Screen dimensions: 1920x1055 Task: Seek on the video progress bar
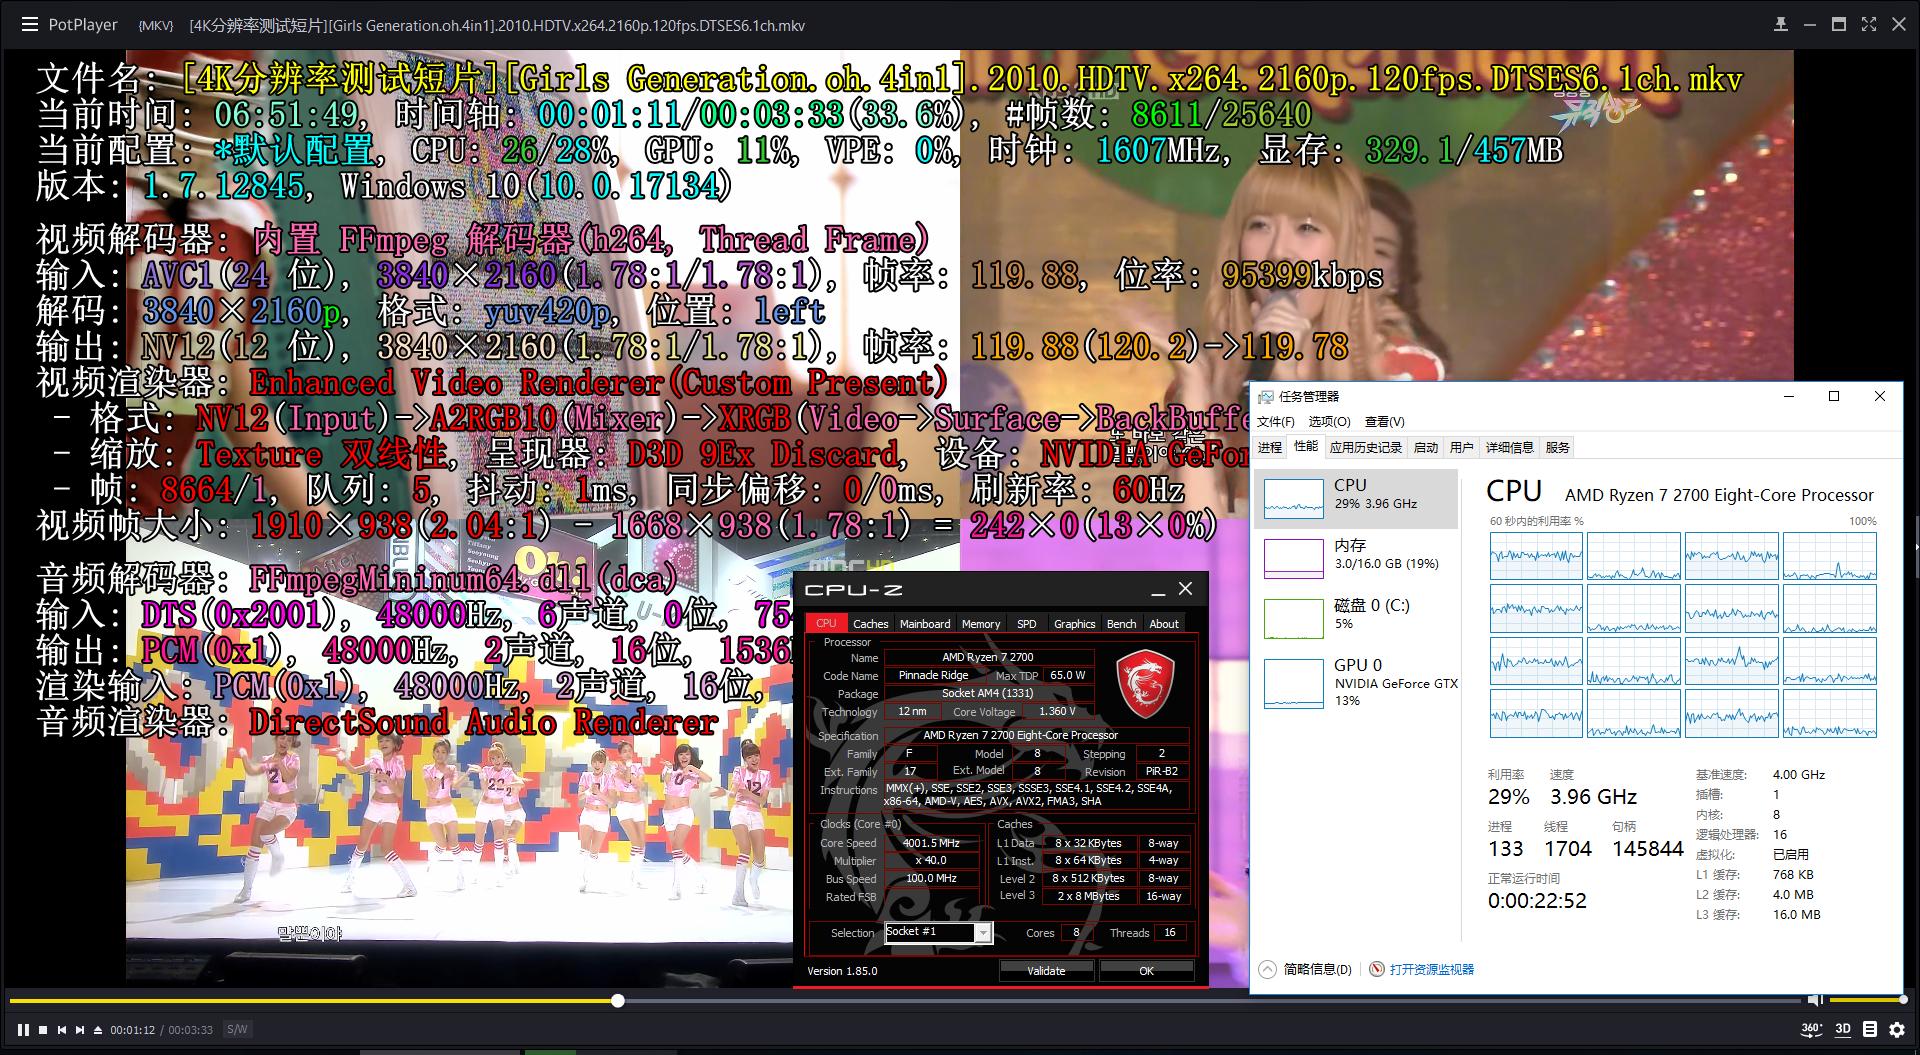(906, 1000)
